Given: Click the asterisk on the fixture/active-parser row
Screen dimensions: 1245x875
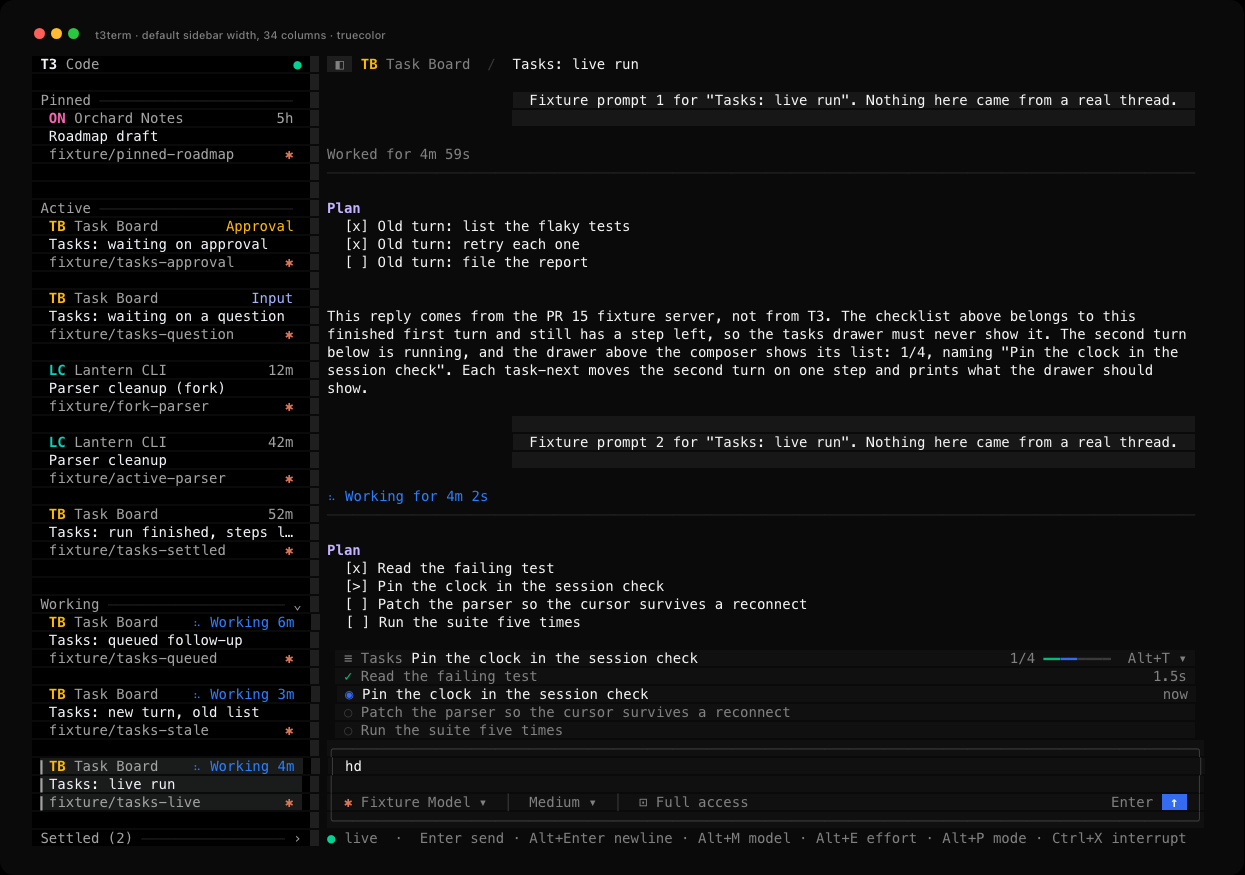Looking at the screenshot, I should 289,479.
